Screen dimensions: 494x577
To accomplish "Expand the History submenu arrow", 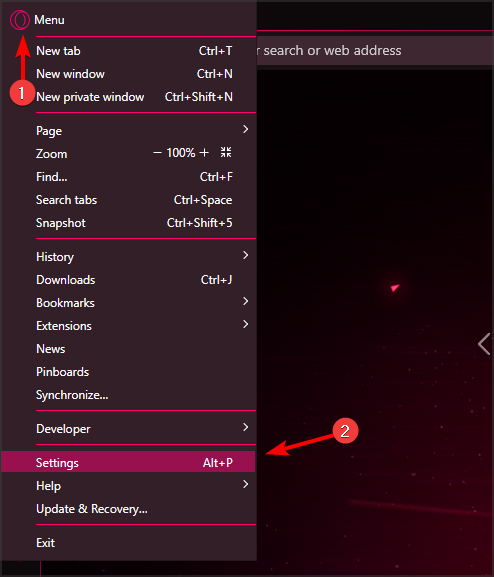I will point(246,255).
